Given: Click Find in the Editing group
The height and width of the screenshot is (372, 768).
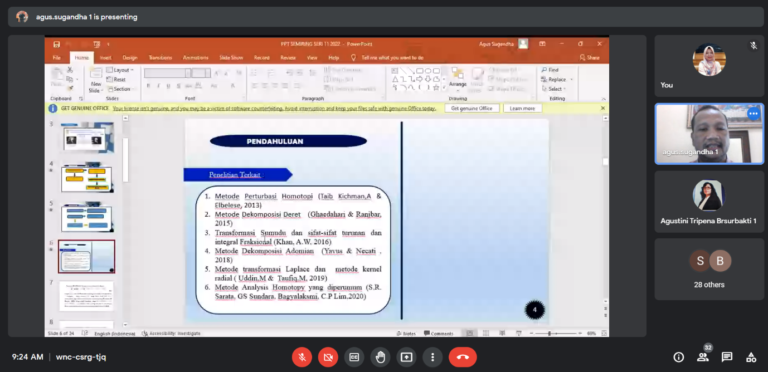Looking at the screenshot, I should click(x=551, y=70).
